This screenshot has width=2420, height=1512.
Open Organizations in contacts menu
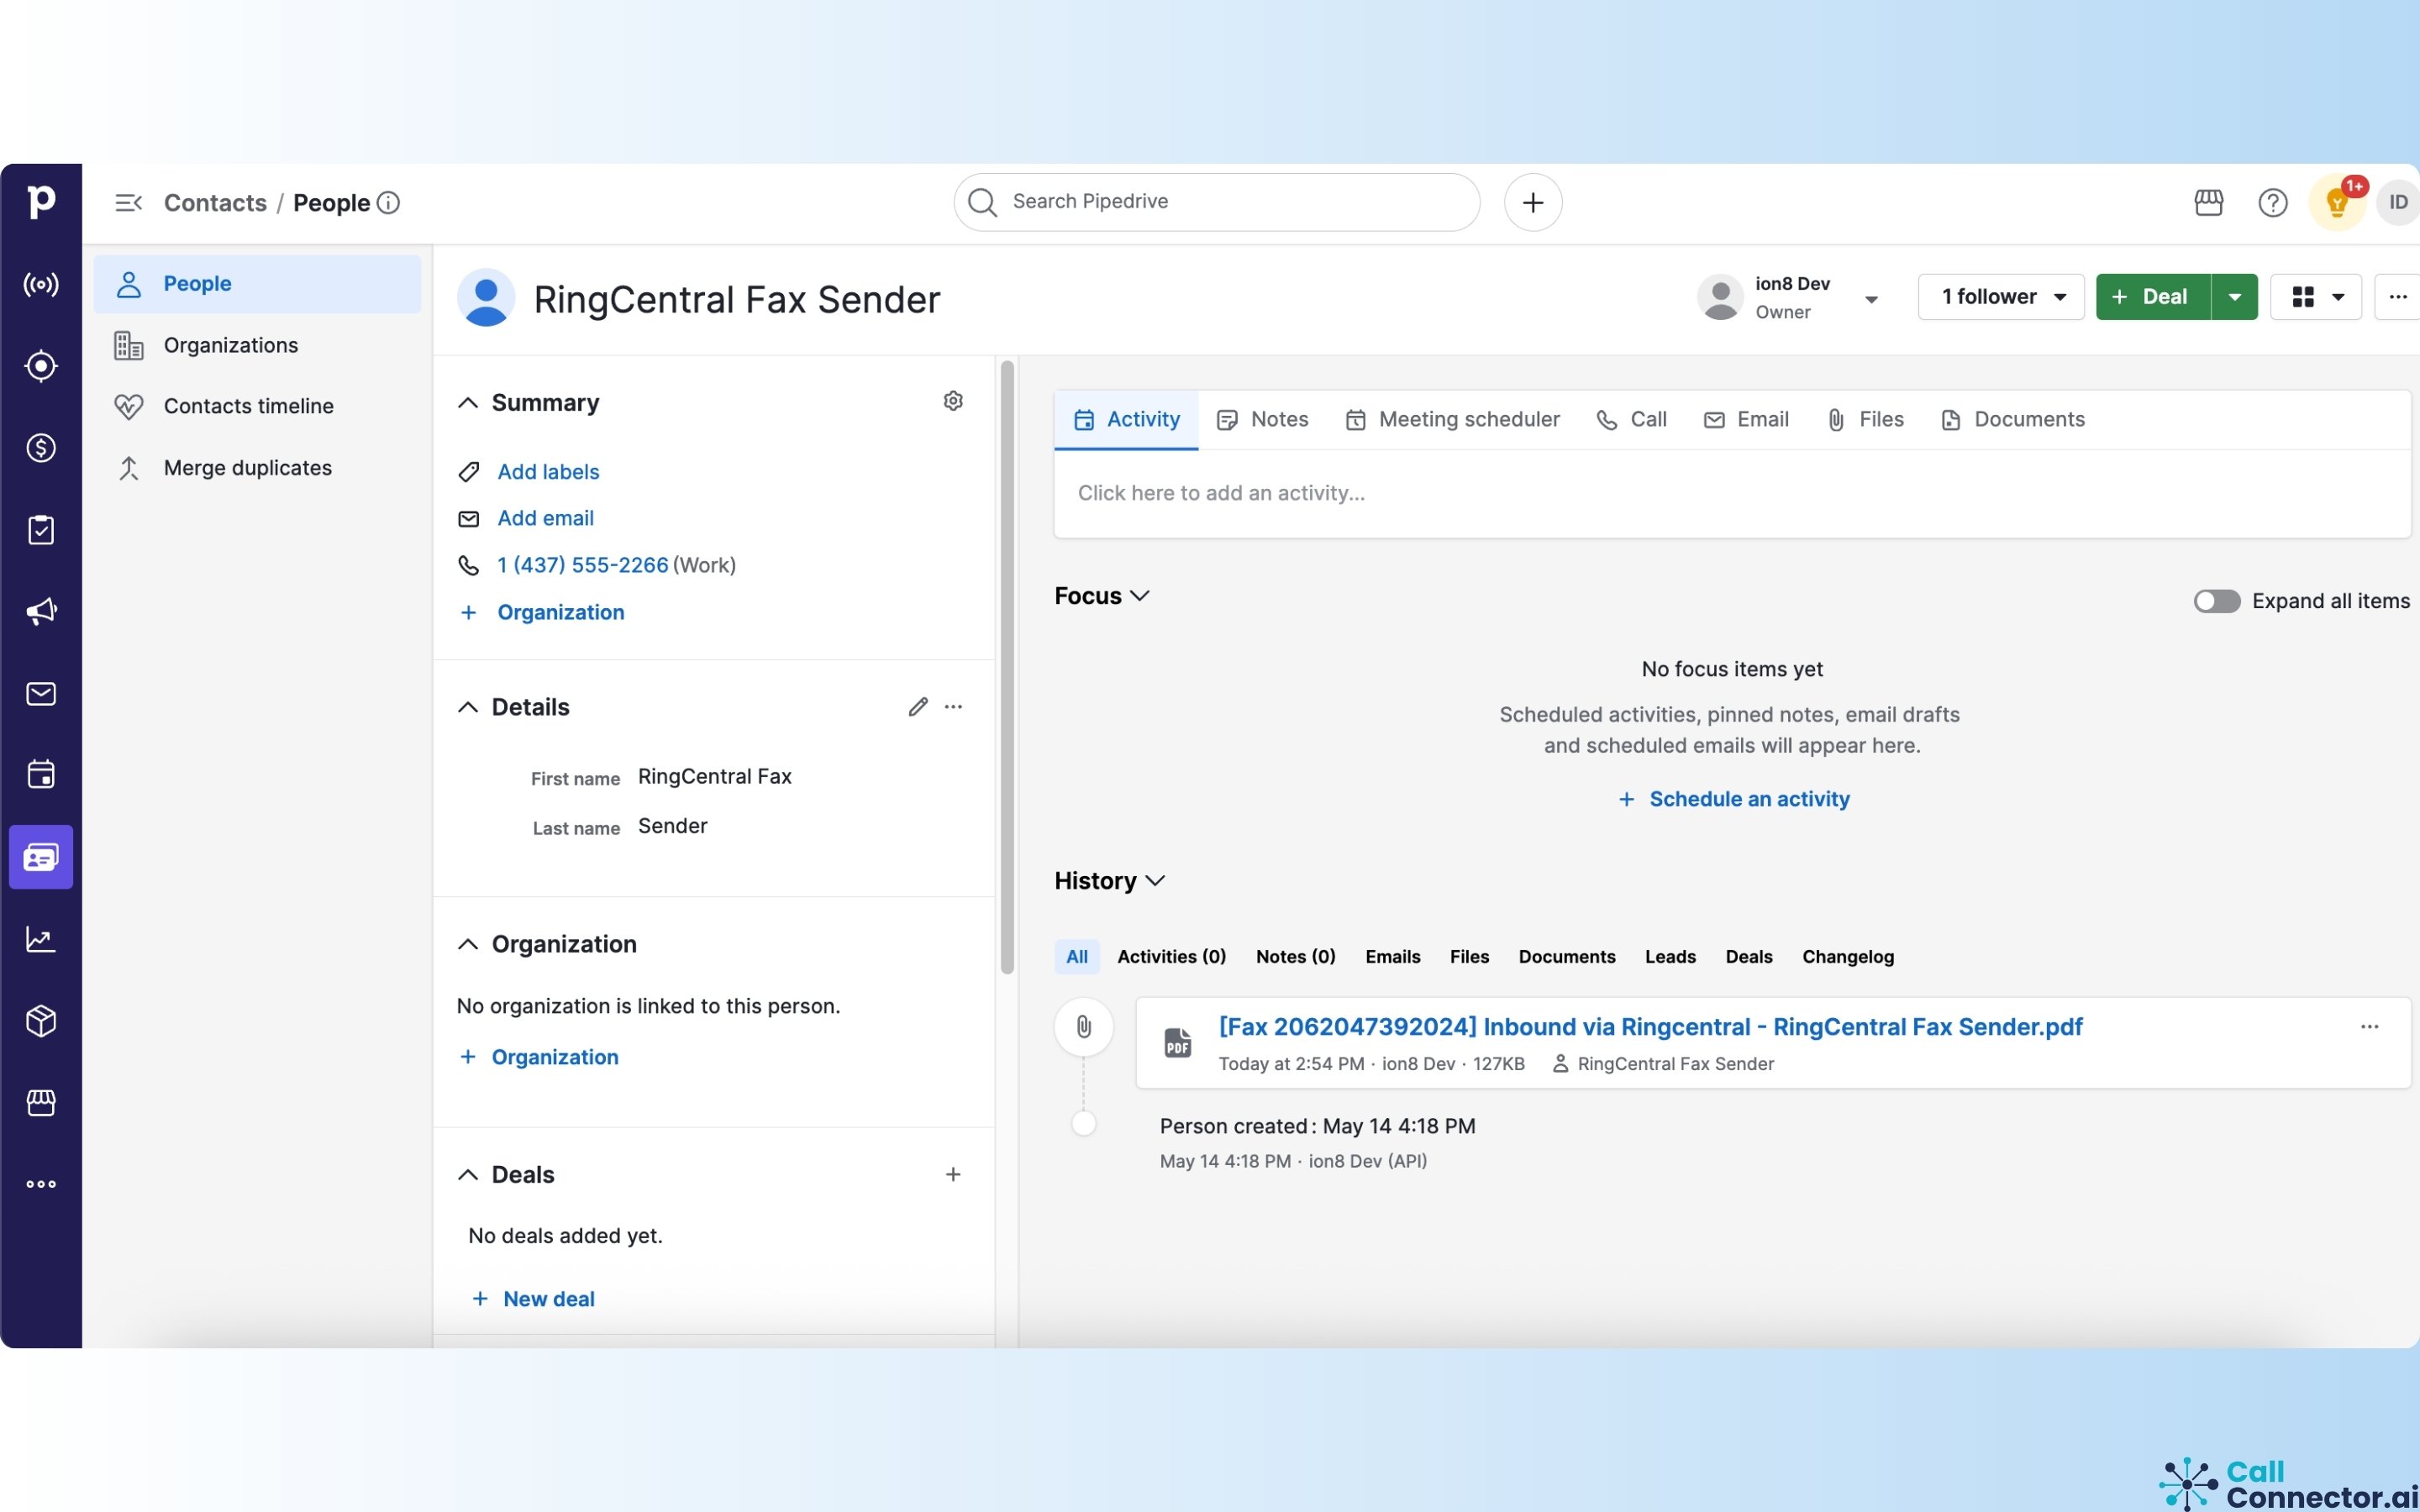pyautogui.click(x=257, y=345)
